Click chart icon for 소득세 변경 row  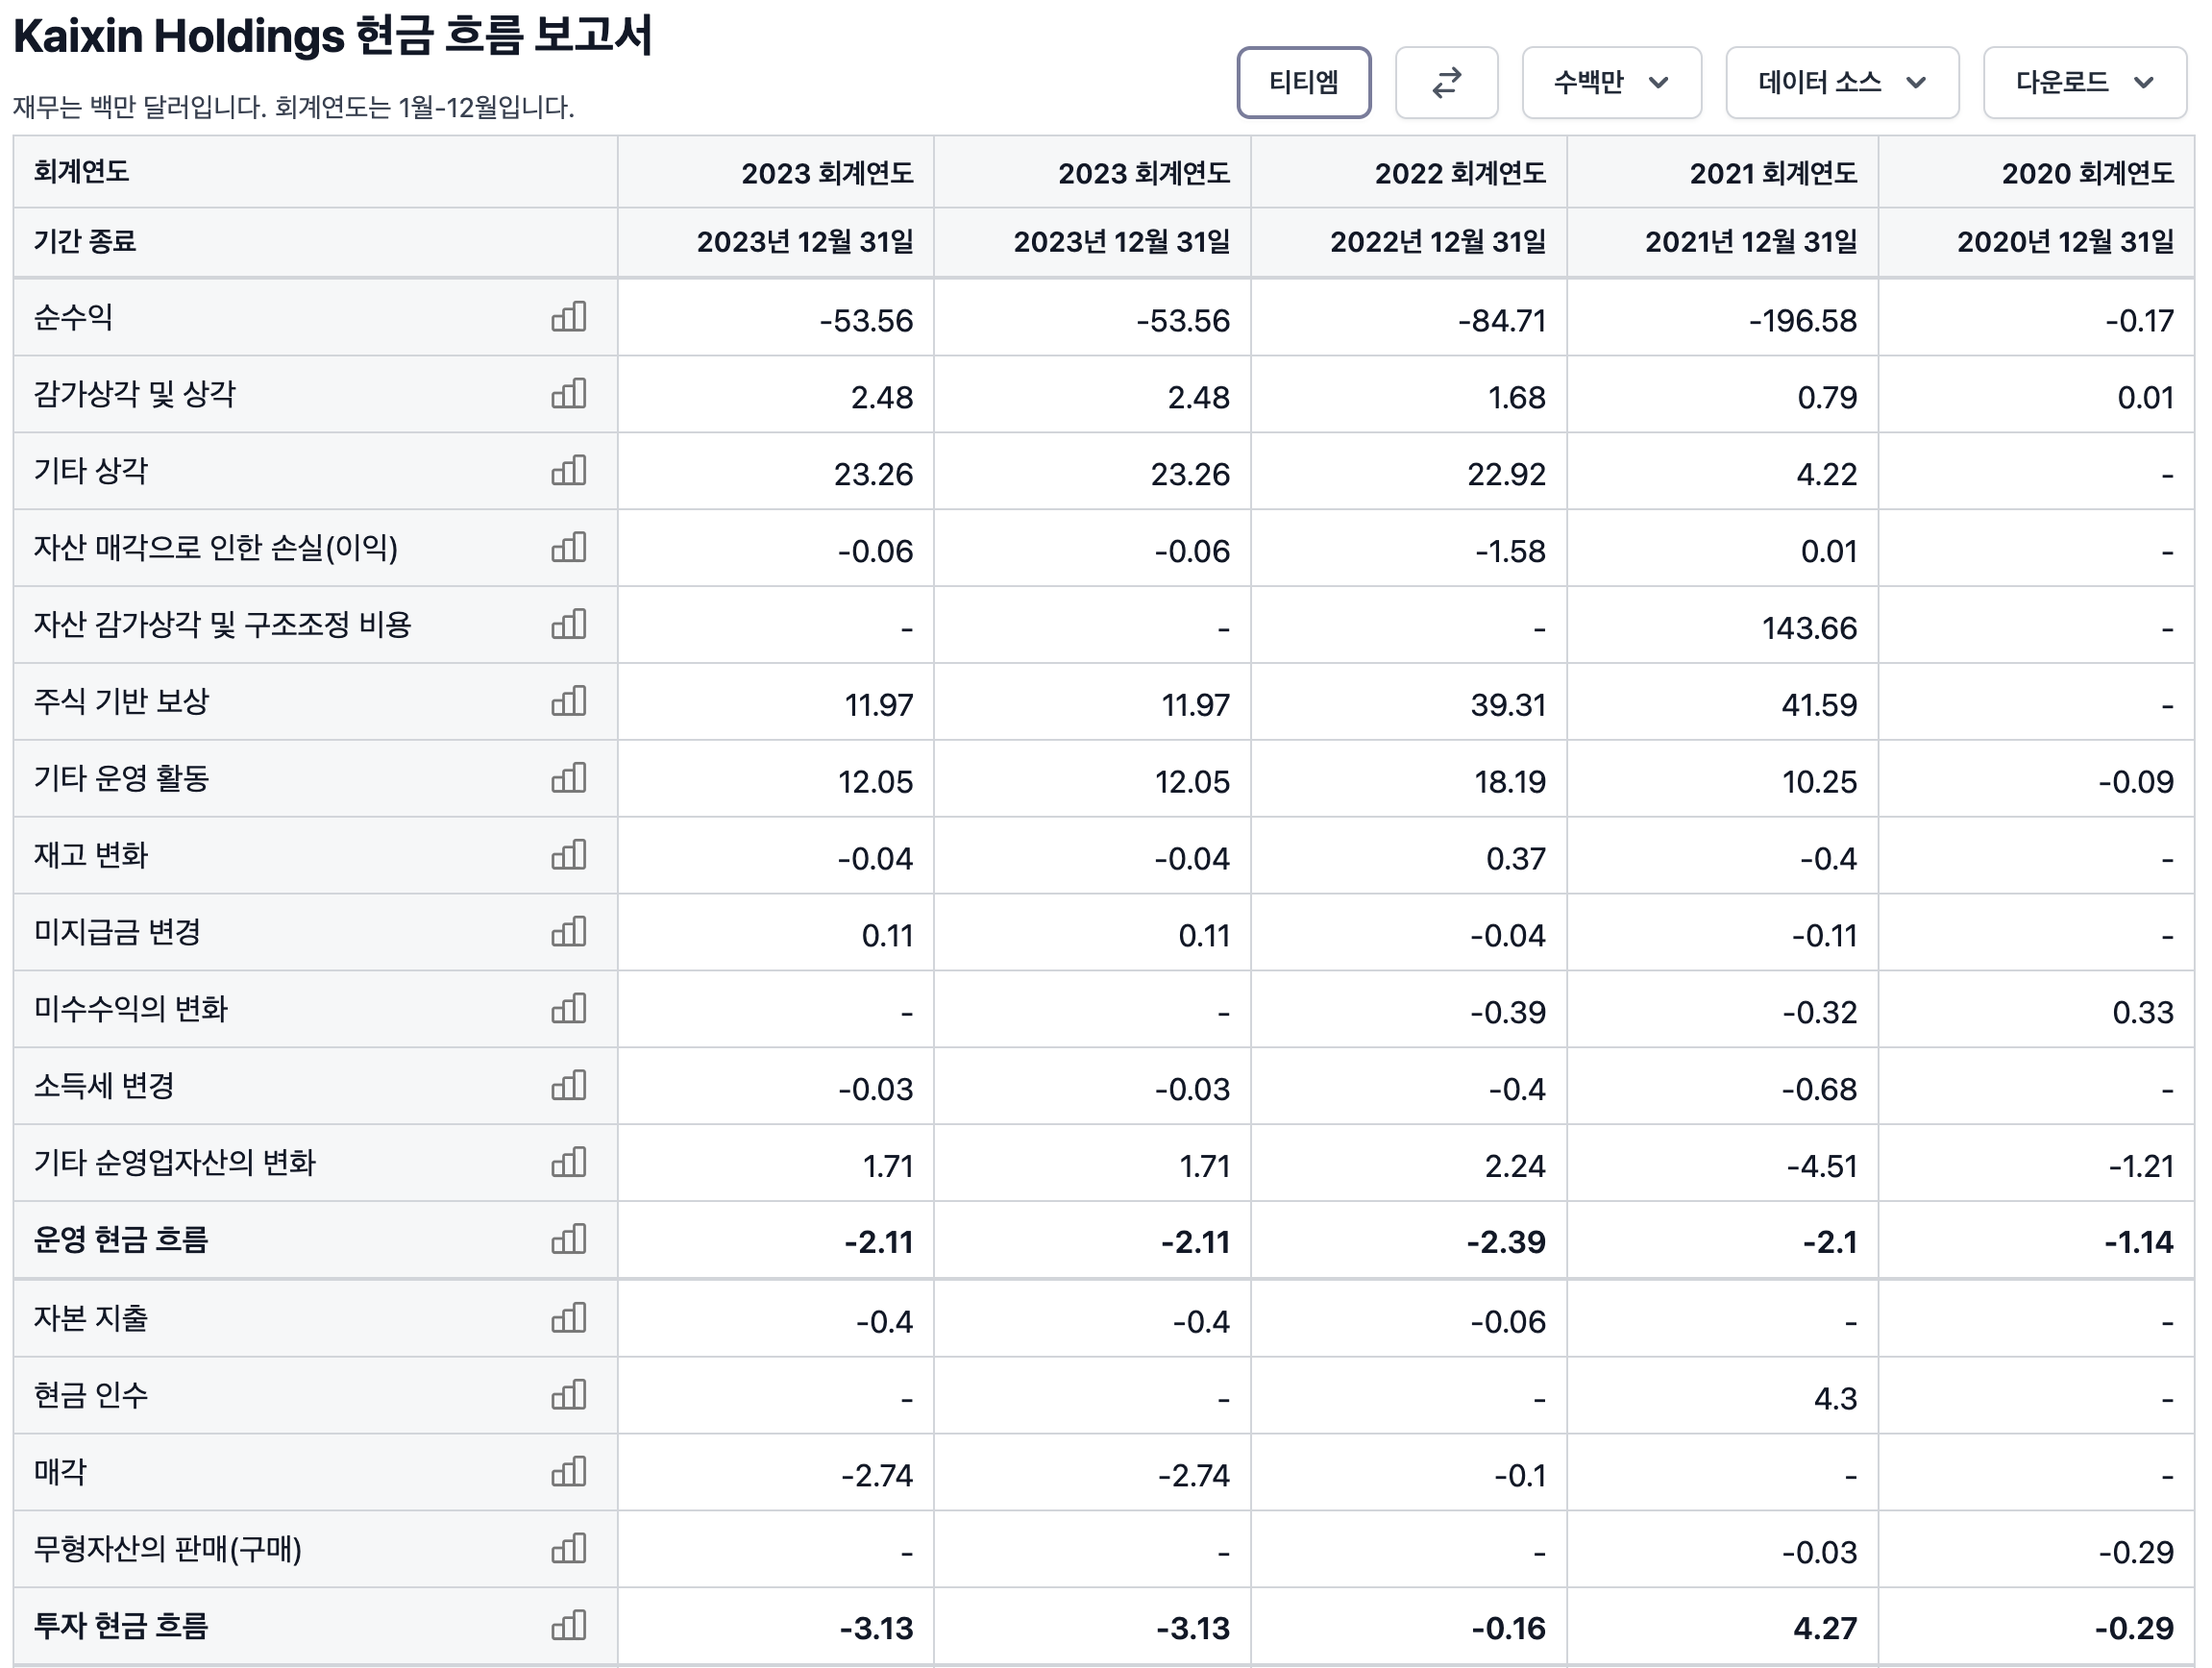coord(568,1086)
